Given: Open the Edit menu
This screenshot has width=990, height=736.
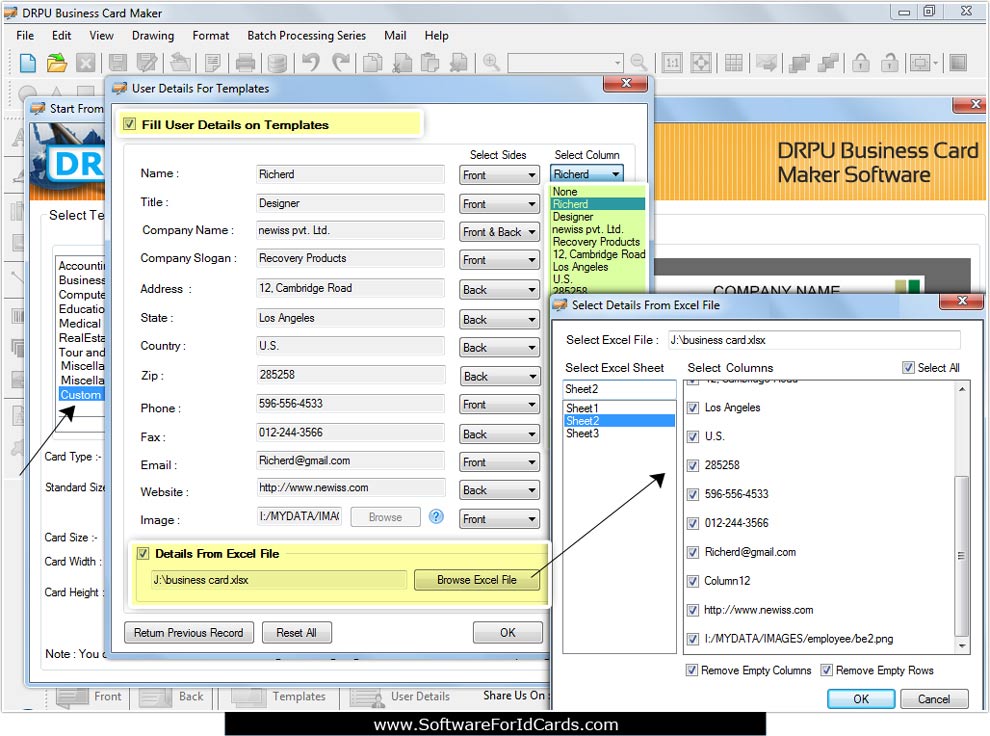Looking at the screenshot, I should (x=61, y=35).
